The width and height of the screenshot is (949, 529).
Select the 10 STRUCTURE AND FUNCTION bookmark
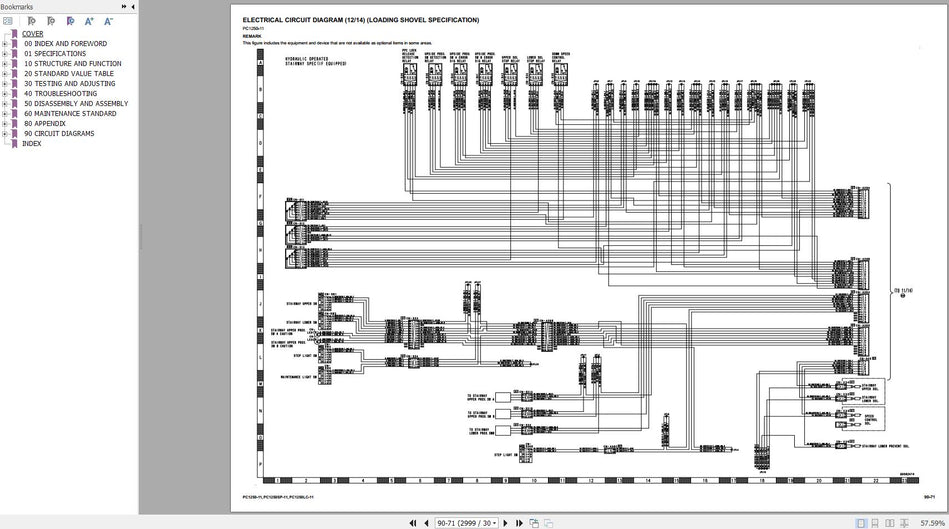click(72, 63)
